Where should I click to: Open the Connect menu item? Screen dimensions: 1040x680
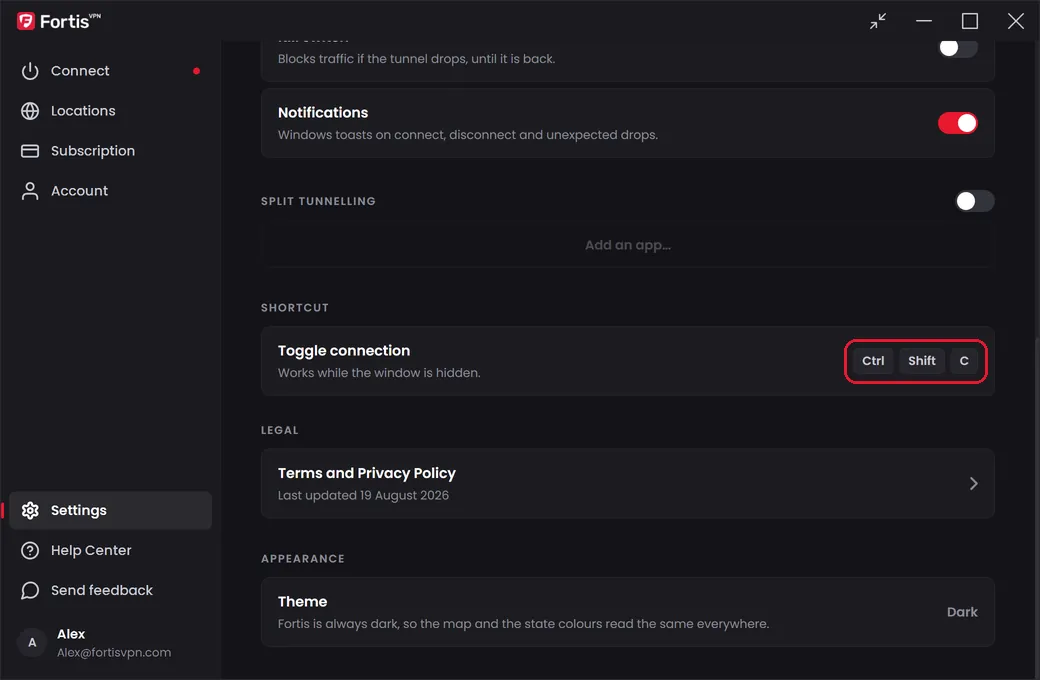point(110,71)
